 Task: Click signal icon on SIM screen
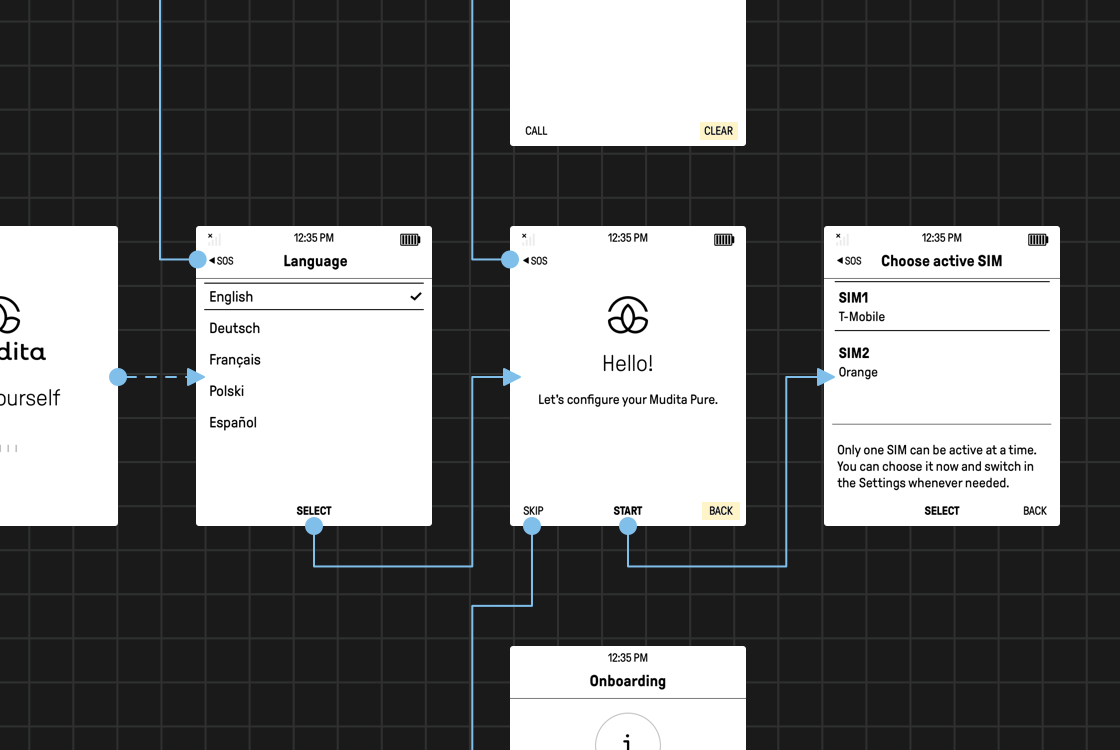[x=842, y=239]
